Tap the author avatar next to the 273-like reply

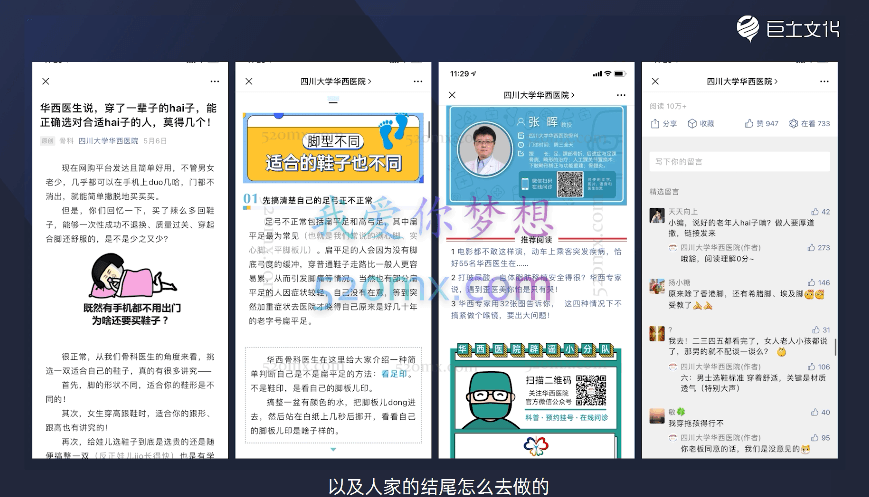tap(673, 248)
